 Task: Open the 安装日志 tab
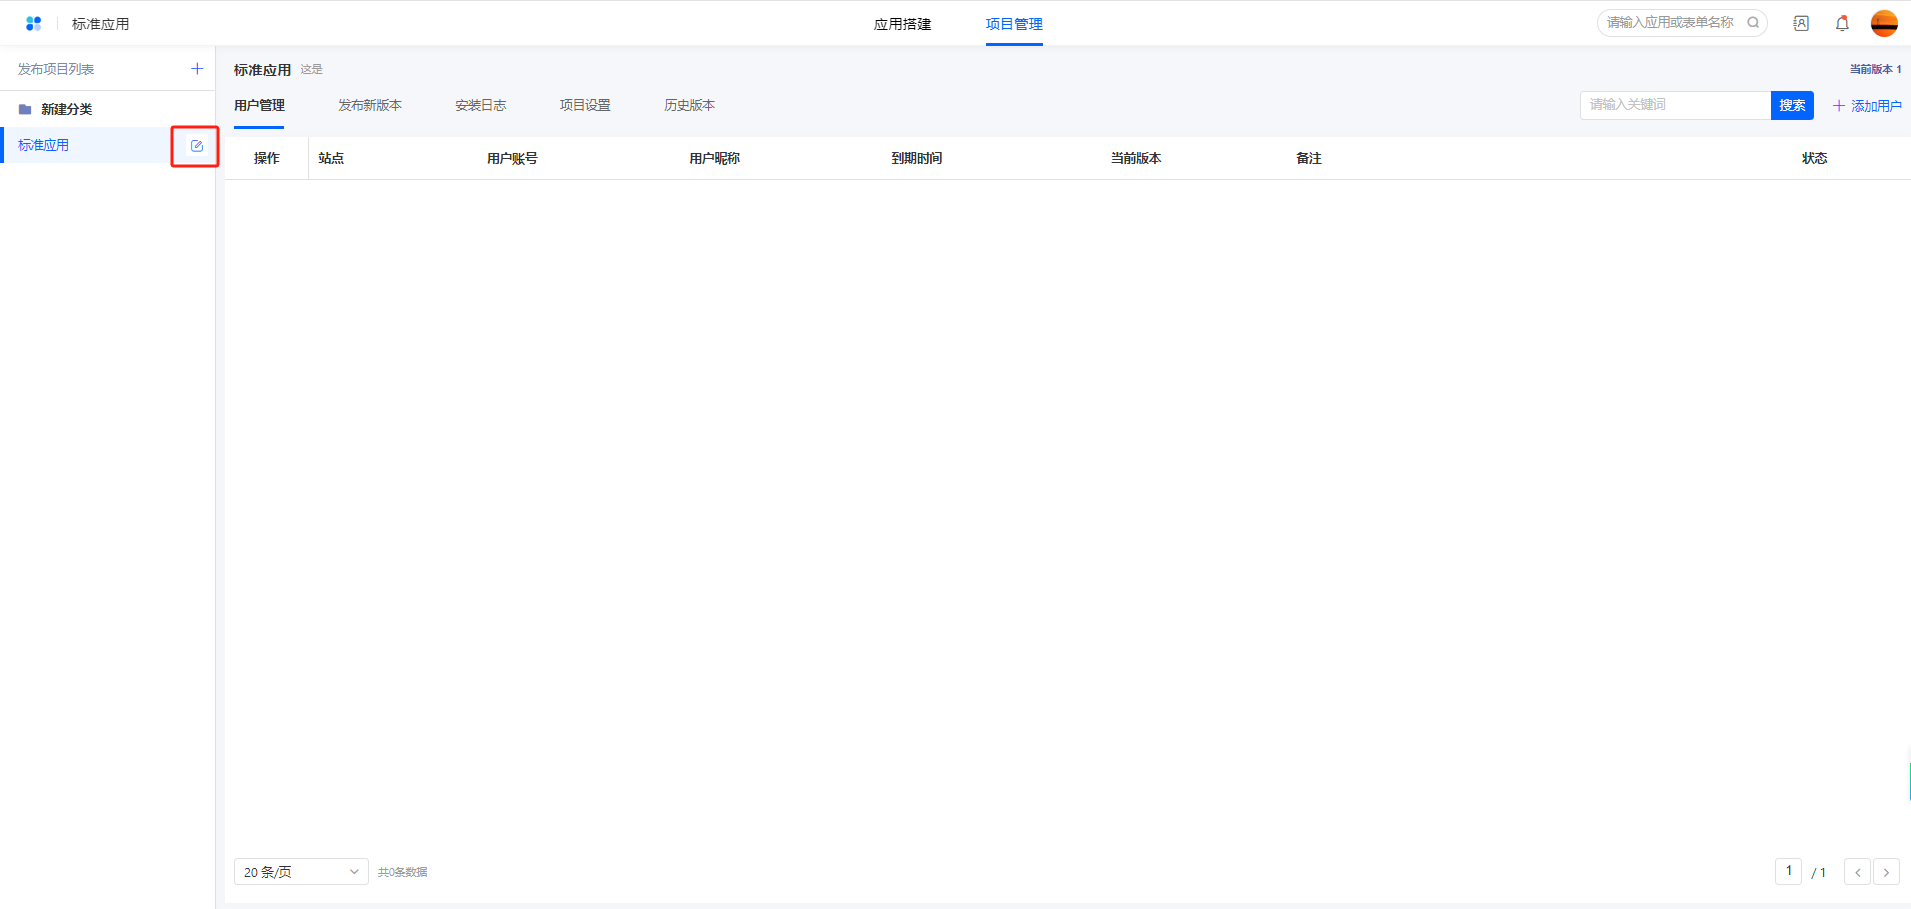tap(480, 105)
